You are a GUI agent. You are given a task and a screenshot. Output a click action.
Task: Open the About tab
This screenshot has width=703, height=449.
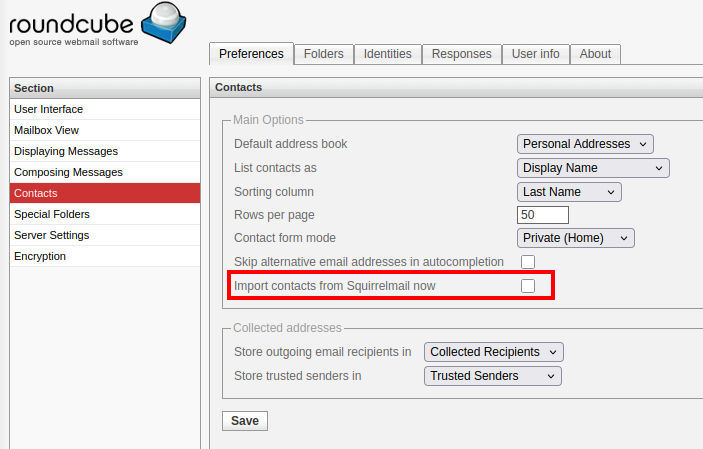[595, 54]
